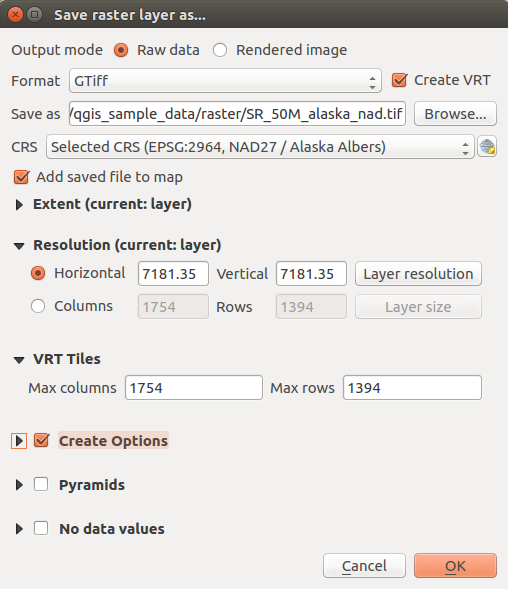Open the CRS selector globe icon
Image resolution: width=508 pixels, height=589 pixels.
[487, 146]
